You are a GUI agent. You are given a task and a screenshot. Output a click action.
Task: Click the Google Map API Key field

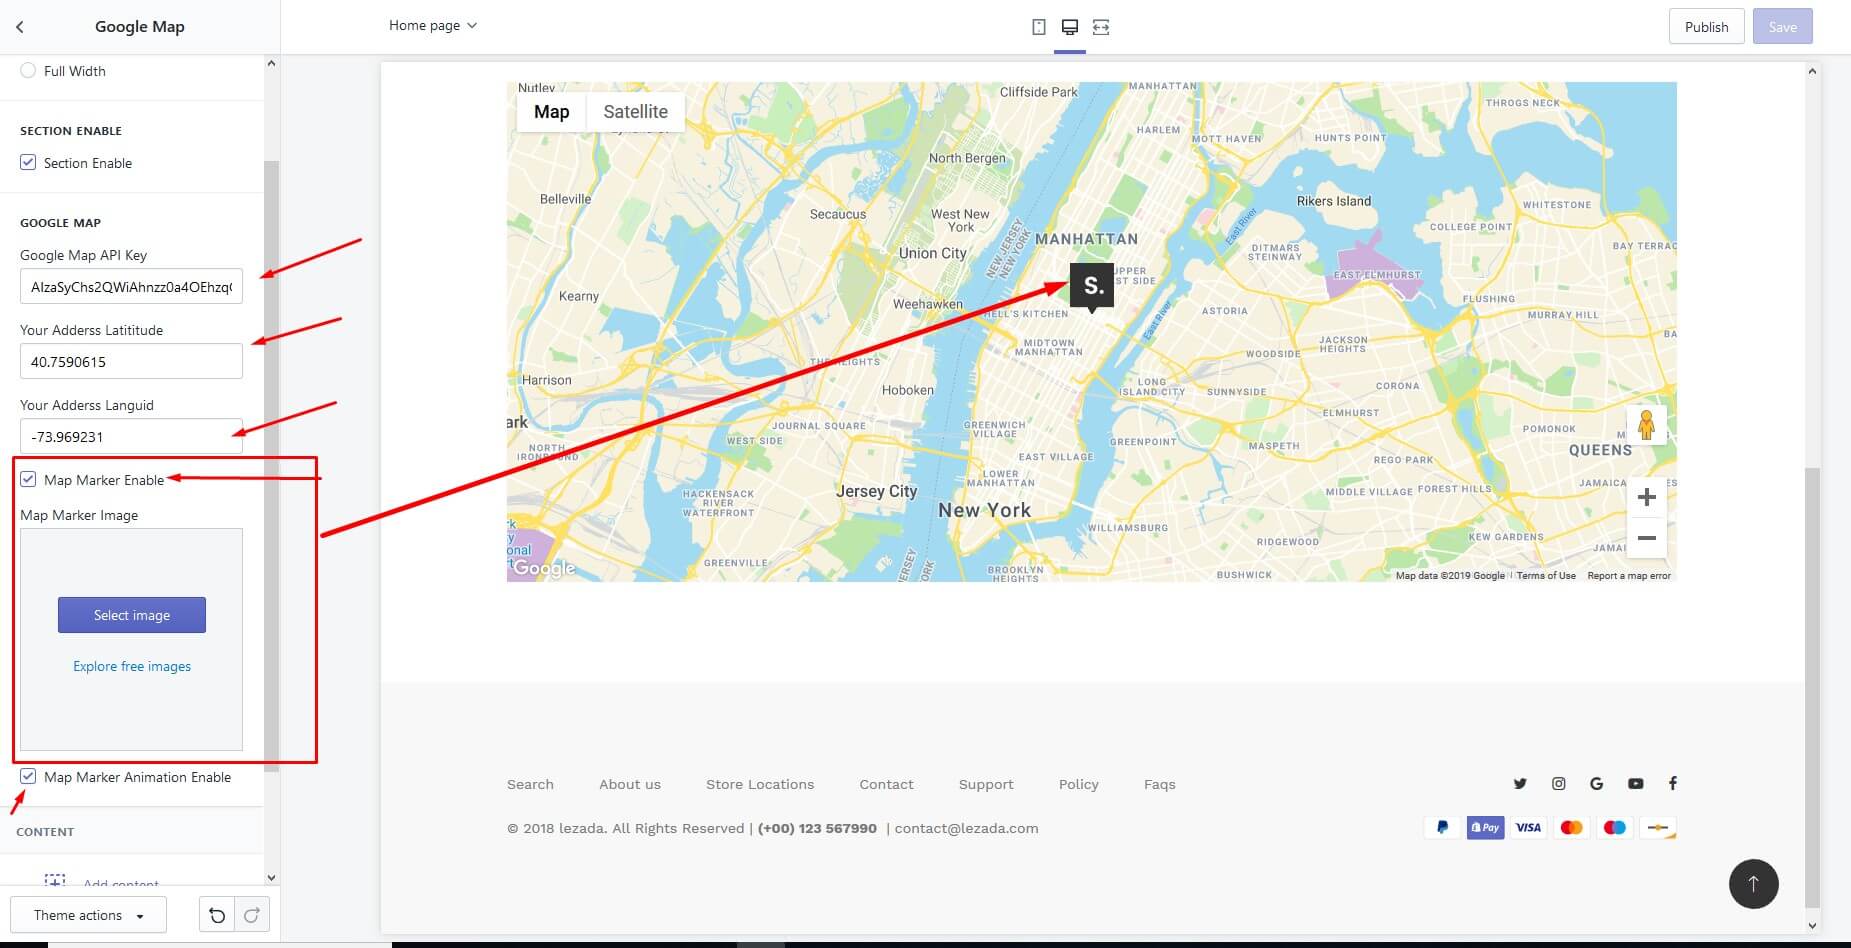(x=131, y=286)
